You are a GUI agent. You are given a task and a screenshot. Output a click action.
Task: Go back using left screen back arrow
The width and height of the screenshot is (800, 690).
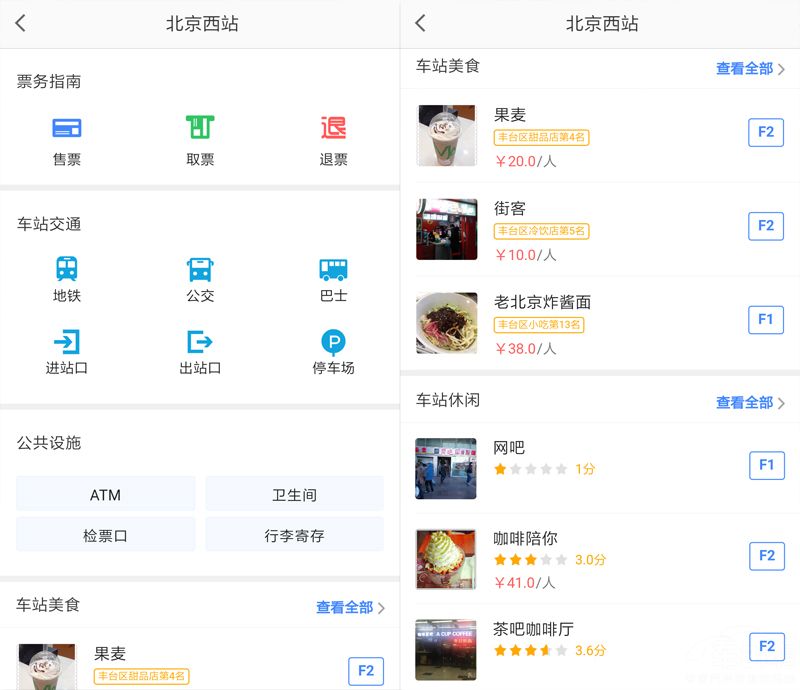21,24
